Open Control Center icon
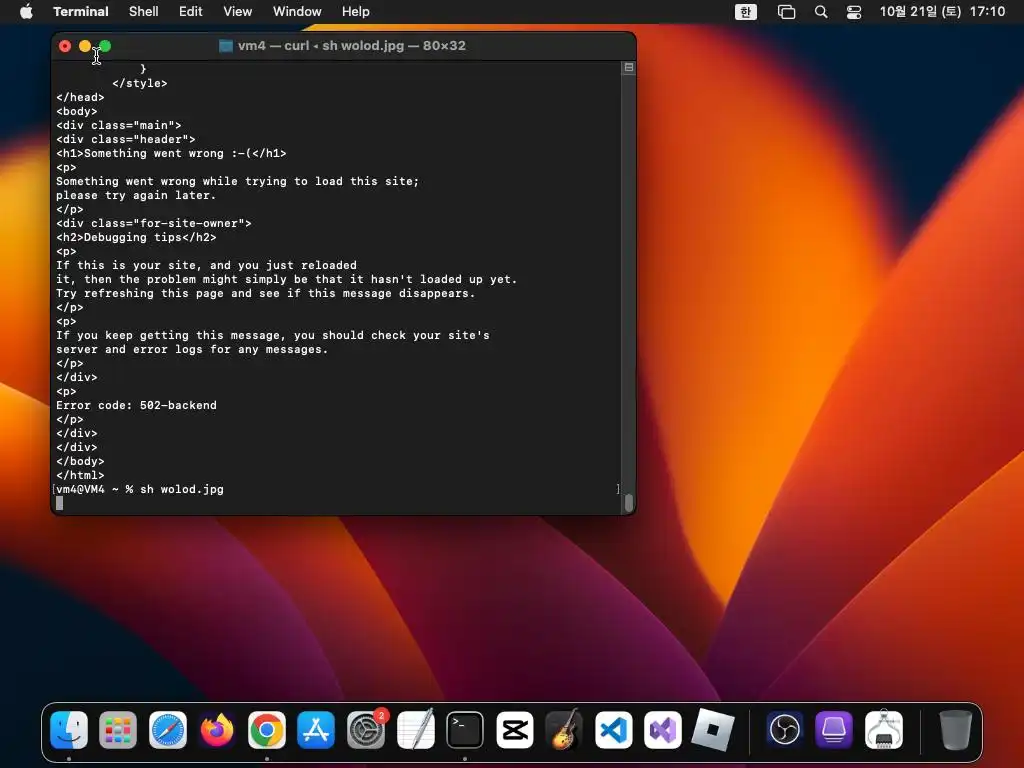 854,12
